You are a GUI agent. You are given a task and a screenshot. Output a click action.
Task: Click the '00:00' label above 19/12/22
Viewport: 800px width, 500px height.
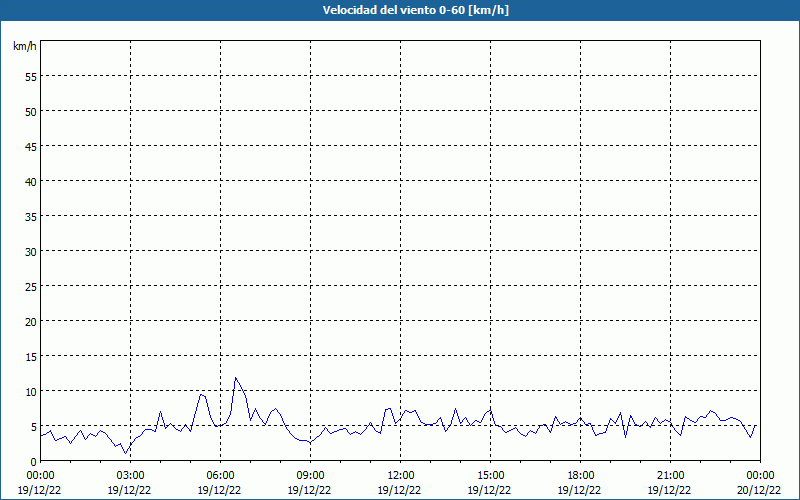point(40,476)
